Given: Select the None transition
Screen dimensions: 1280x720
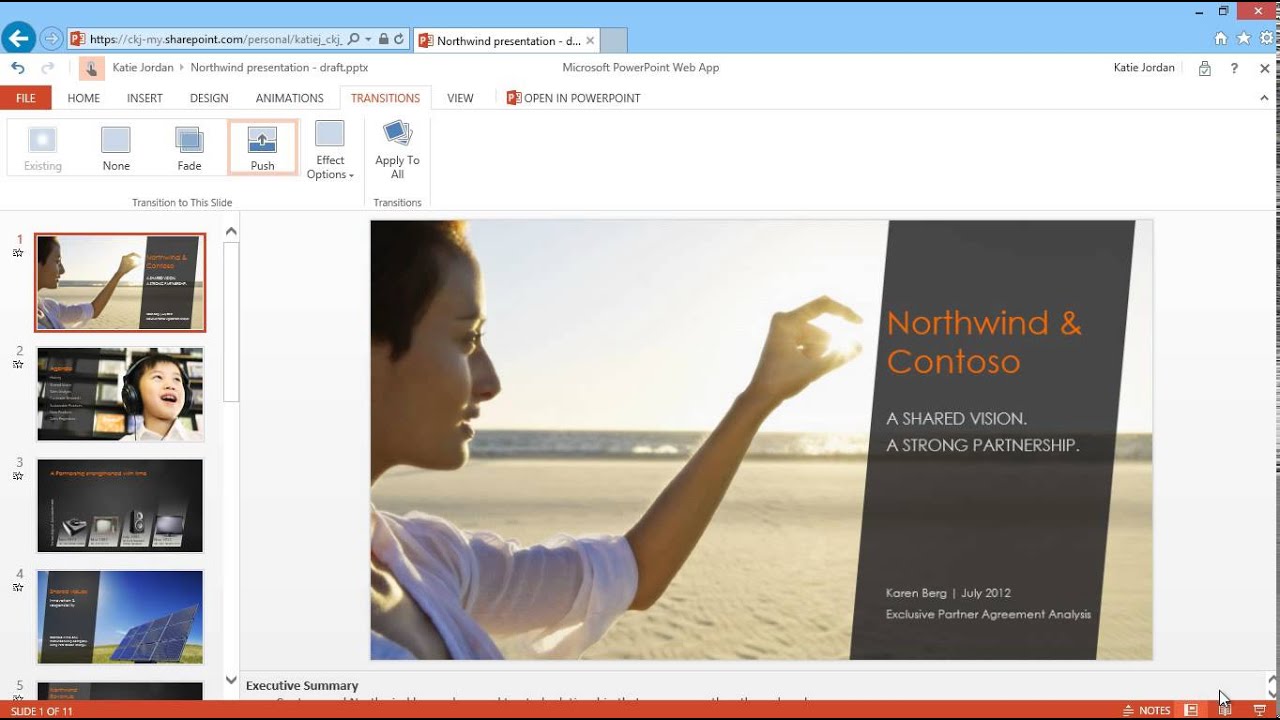Looking at the screenshot, I should [116, 148].
